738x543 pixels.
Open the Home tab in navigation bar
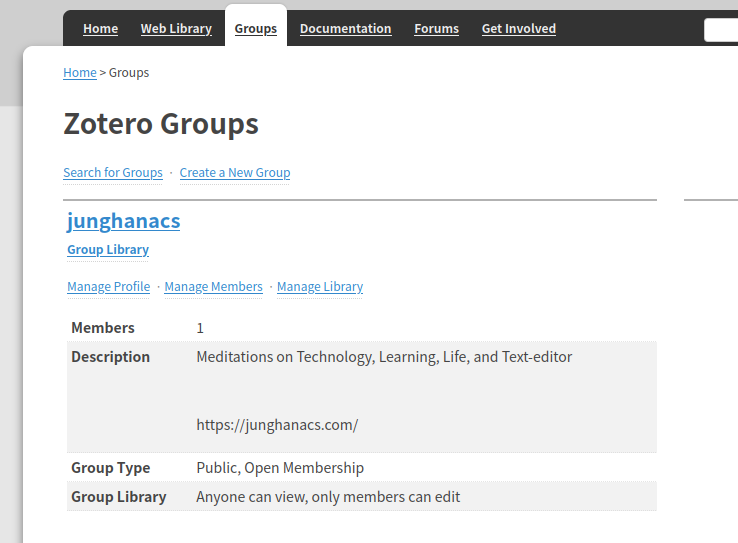pyautogui.click(x=100, y=29)
